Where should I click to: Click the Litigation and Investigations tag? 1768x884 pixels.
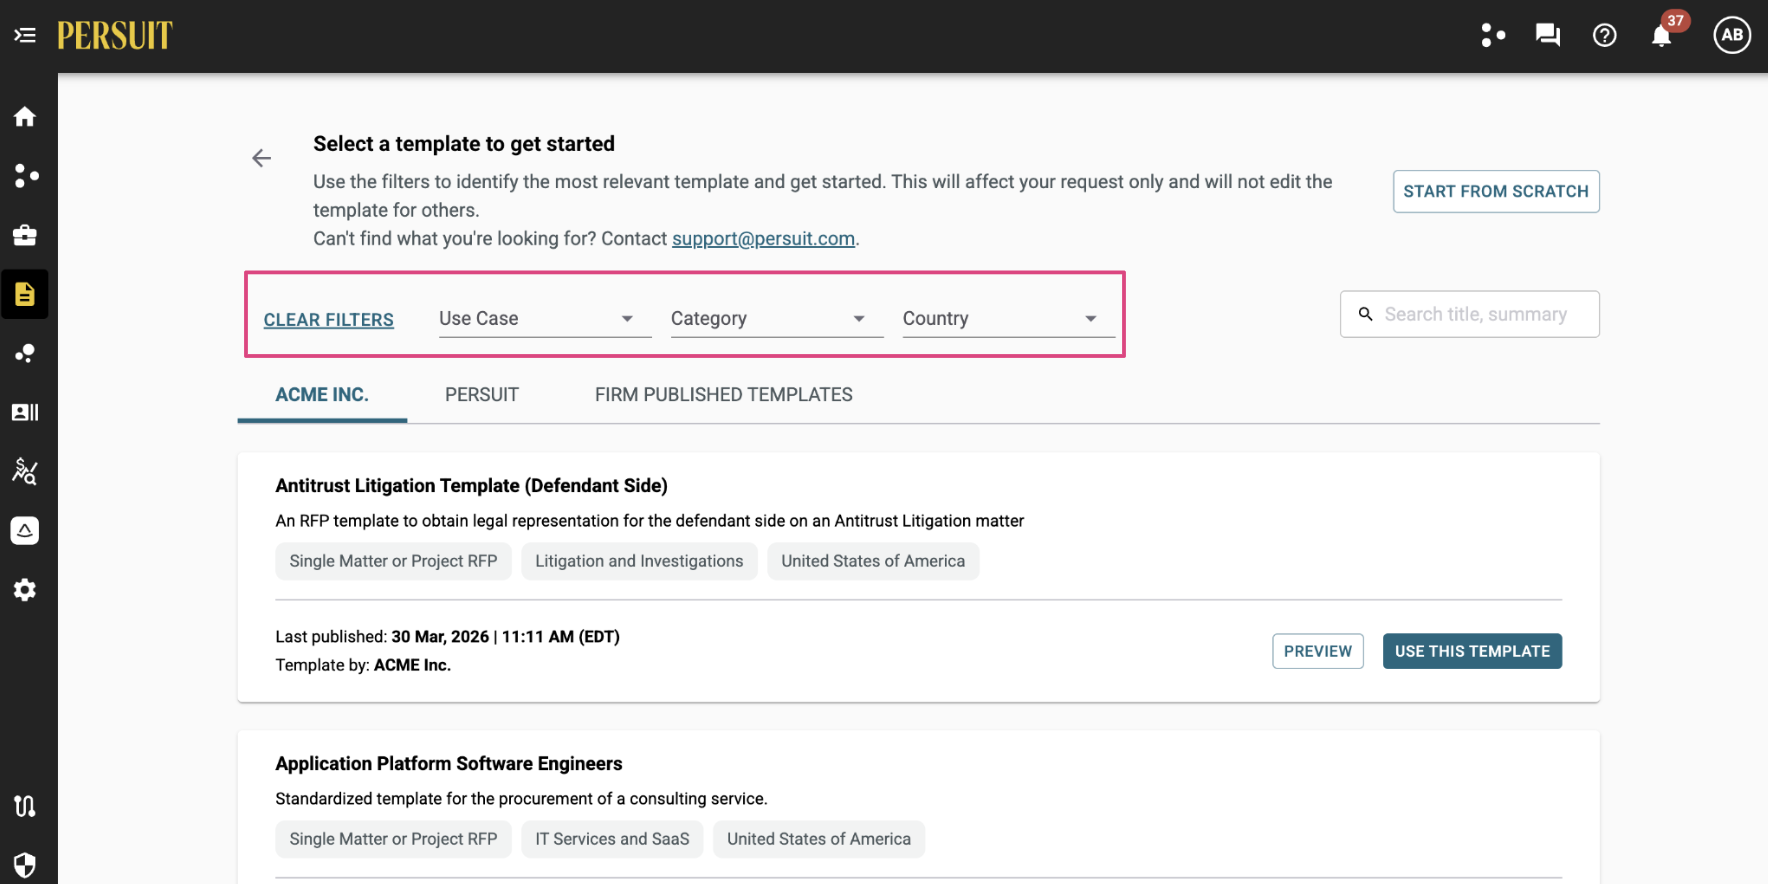pyautogui.click(x=640, y=562)
